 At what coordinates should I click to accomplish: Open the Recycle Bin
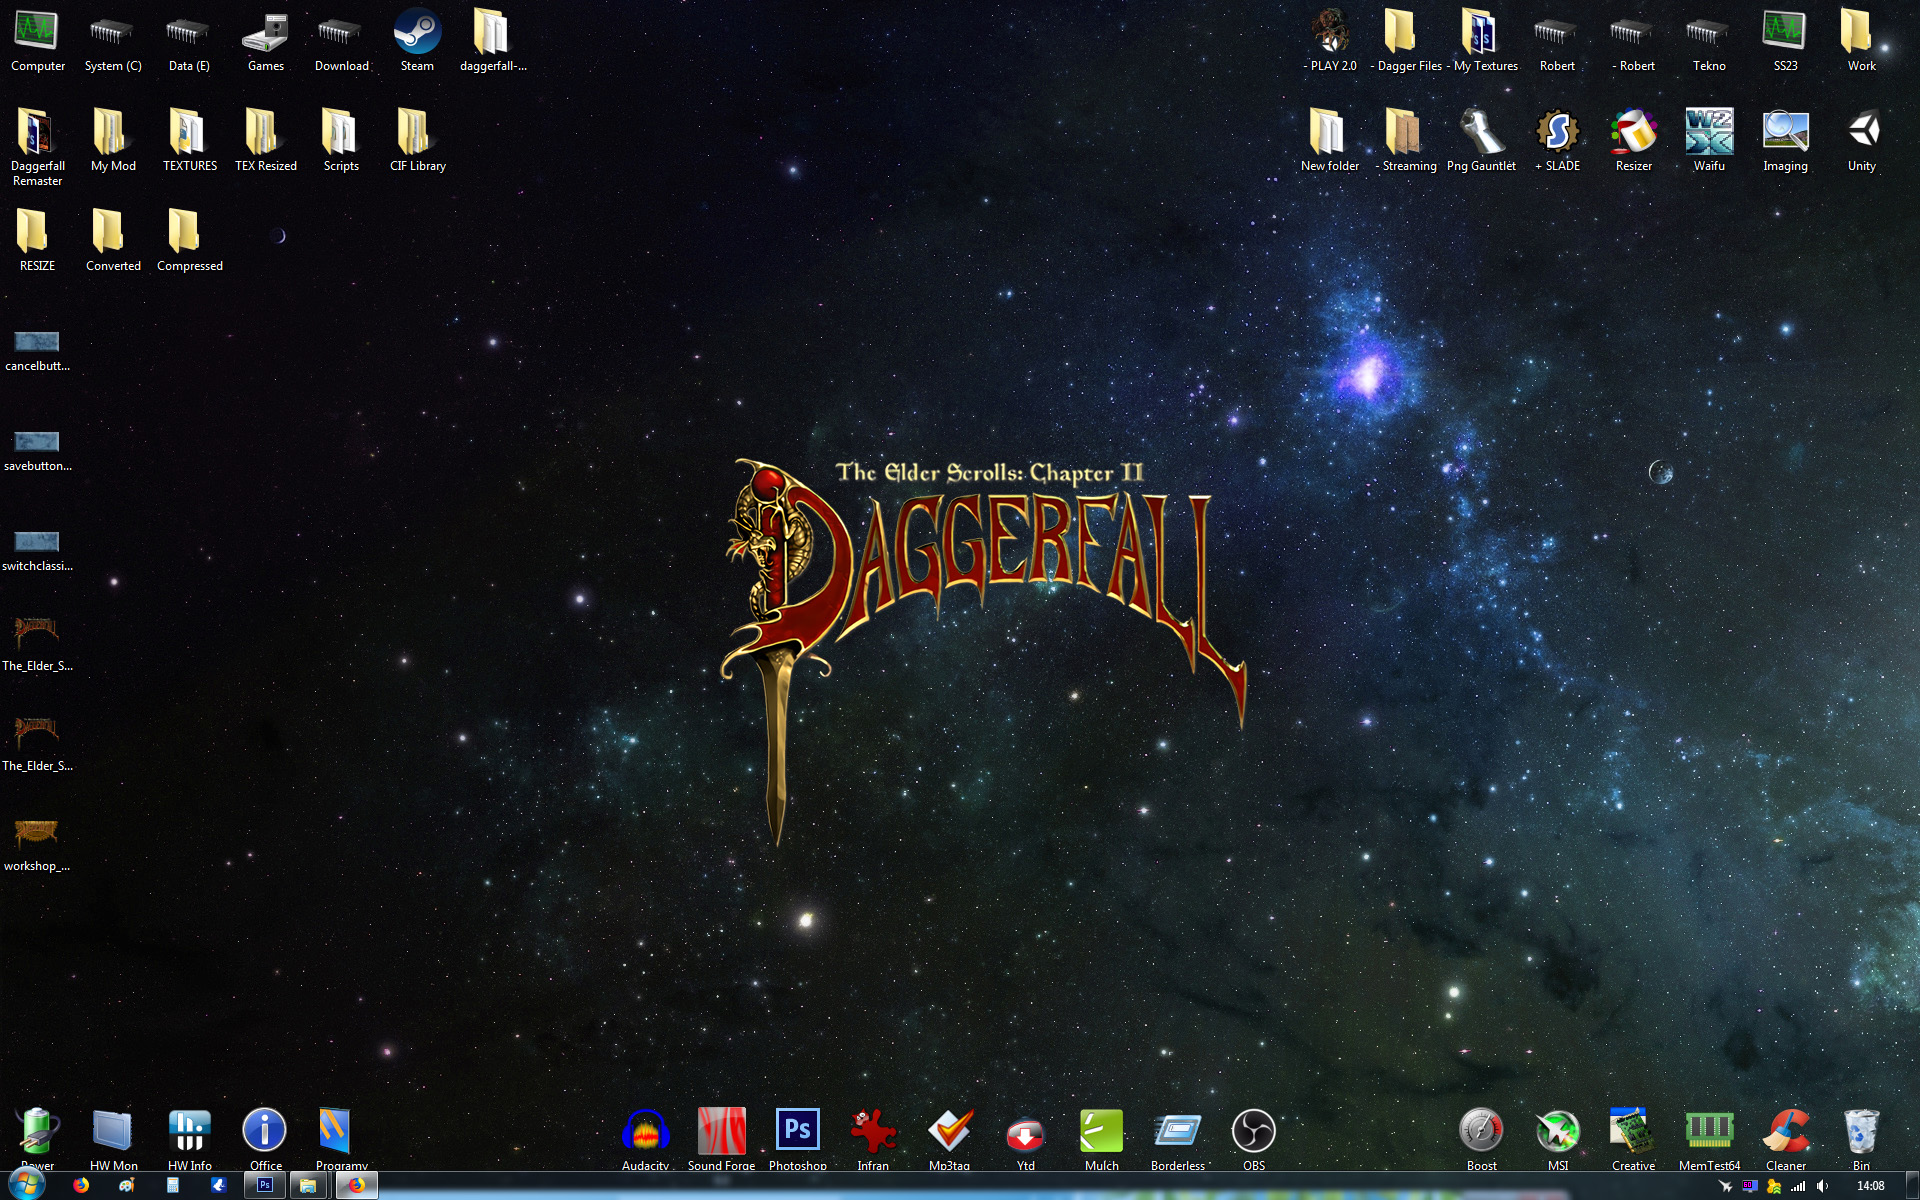point(1861,1138)
